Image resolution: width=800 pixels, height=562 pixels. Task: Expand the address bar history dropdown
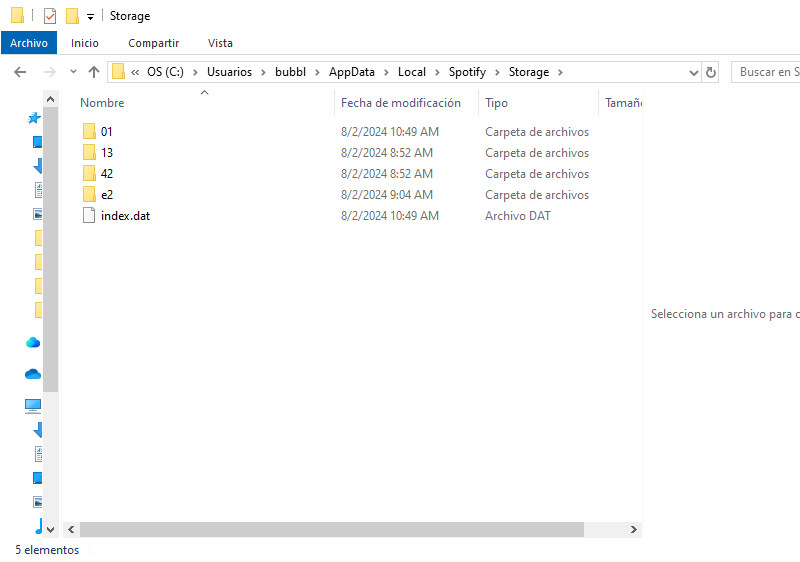coord(694,72)
